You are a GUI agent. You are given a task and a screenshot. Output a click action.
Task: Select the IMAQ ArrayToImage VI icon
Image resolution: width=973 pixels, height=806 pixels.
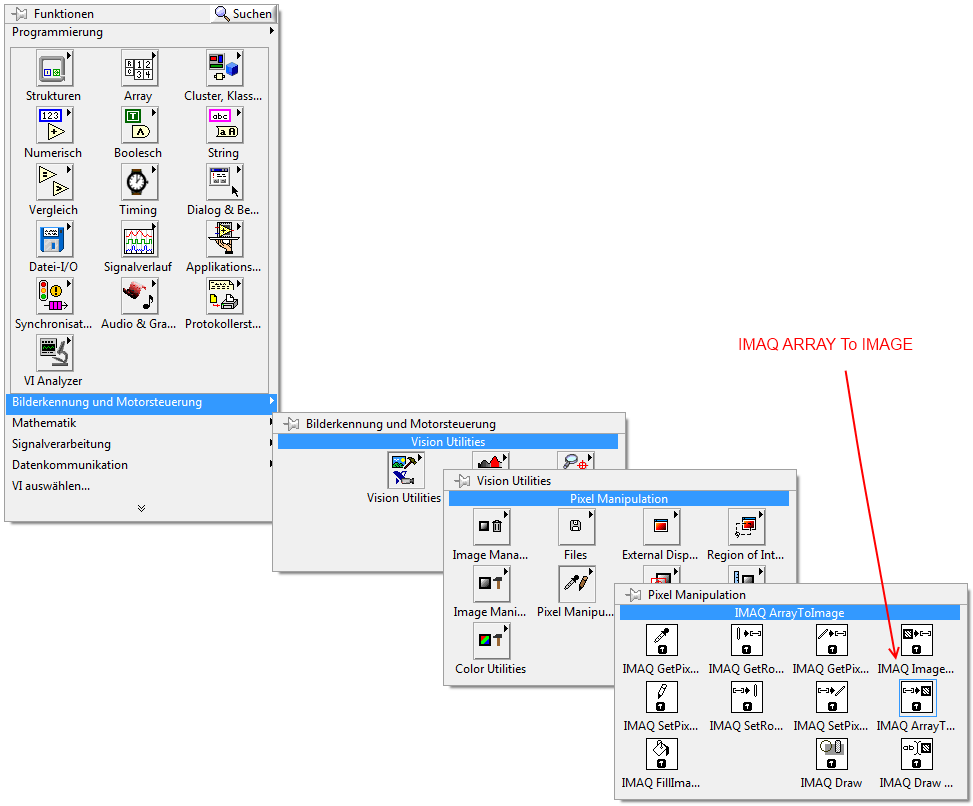pos(917,697)
